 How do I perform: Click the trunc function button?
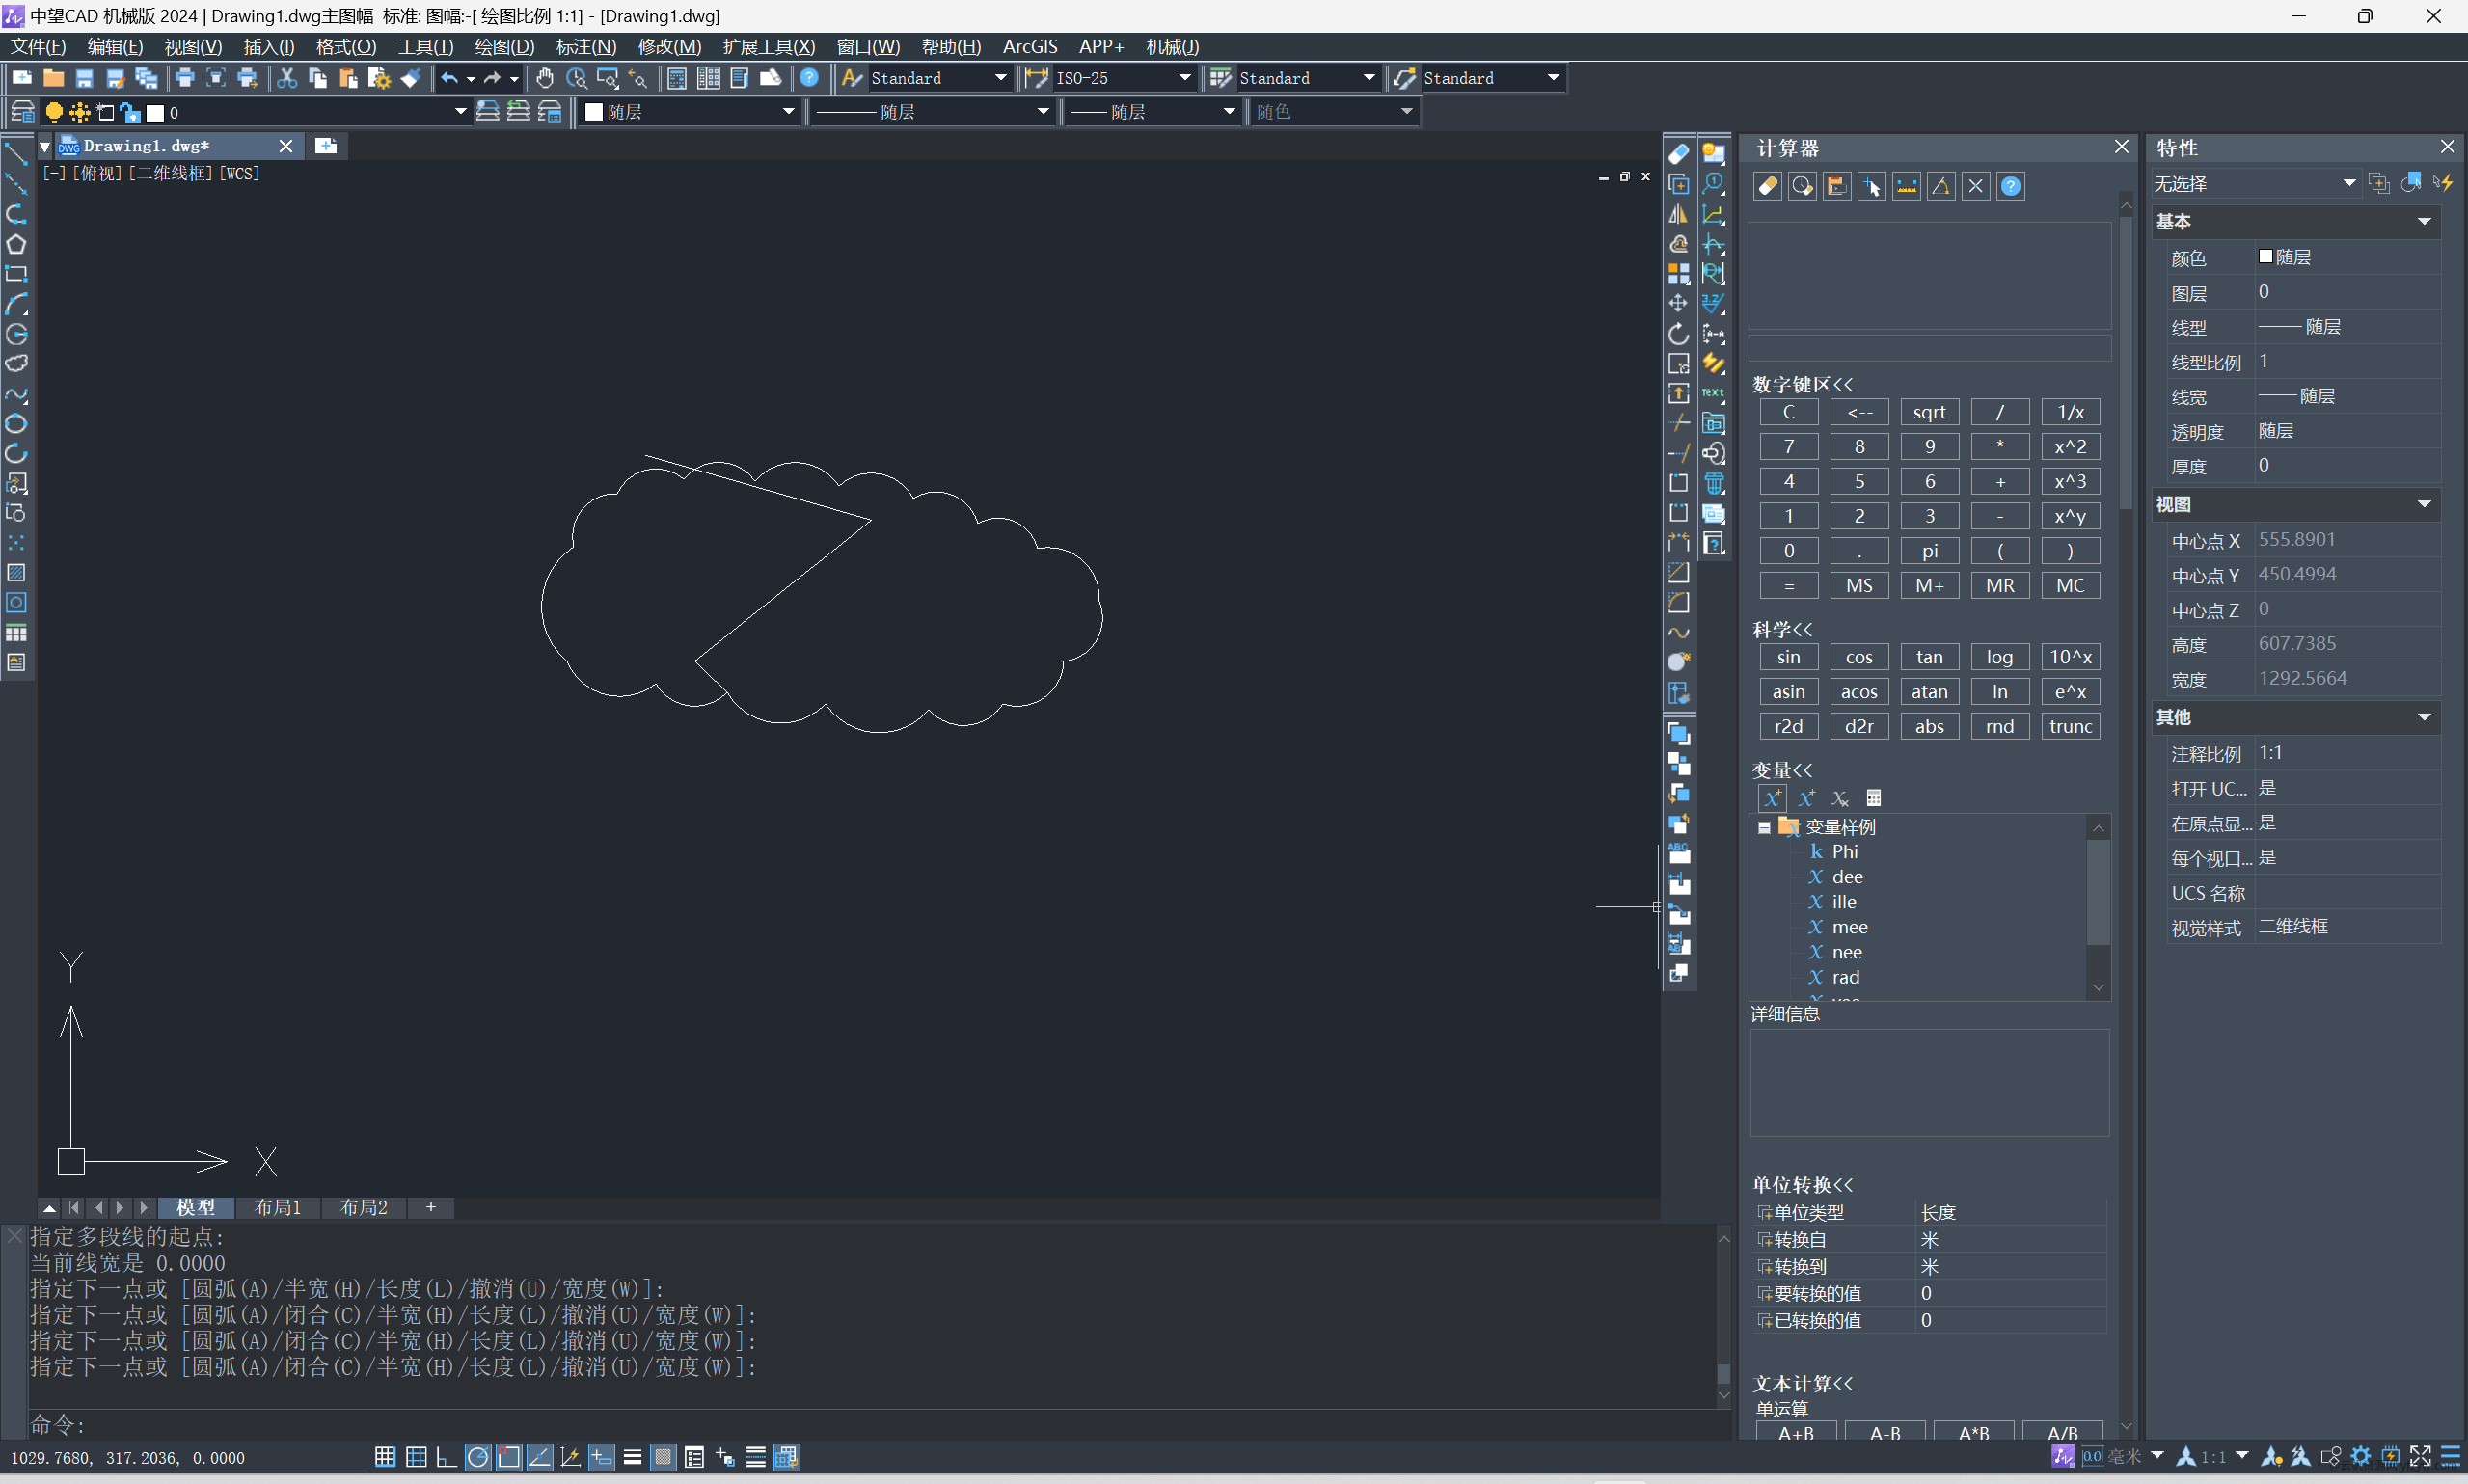[x=2070, y=727]
